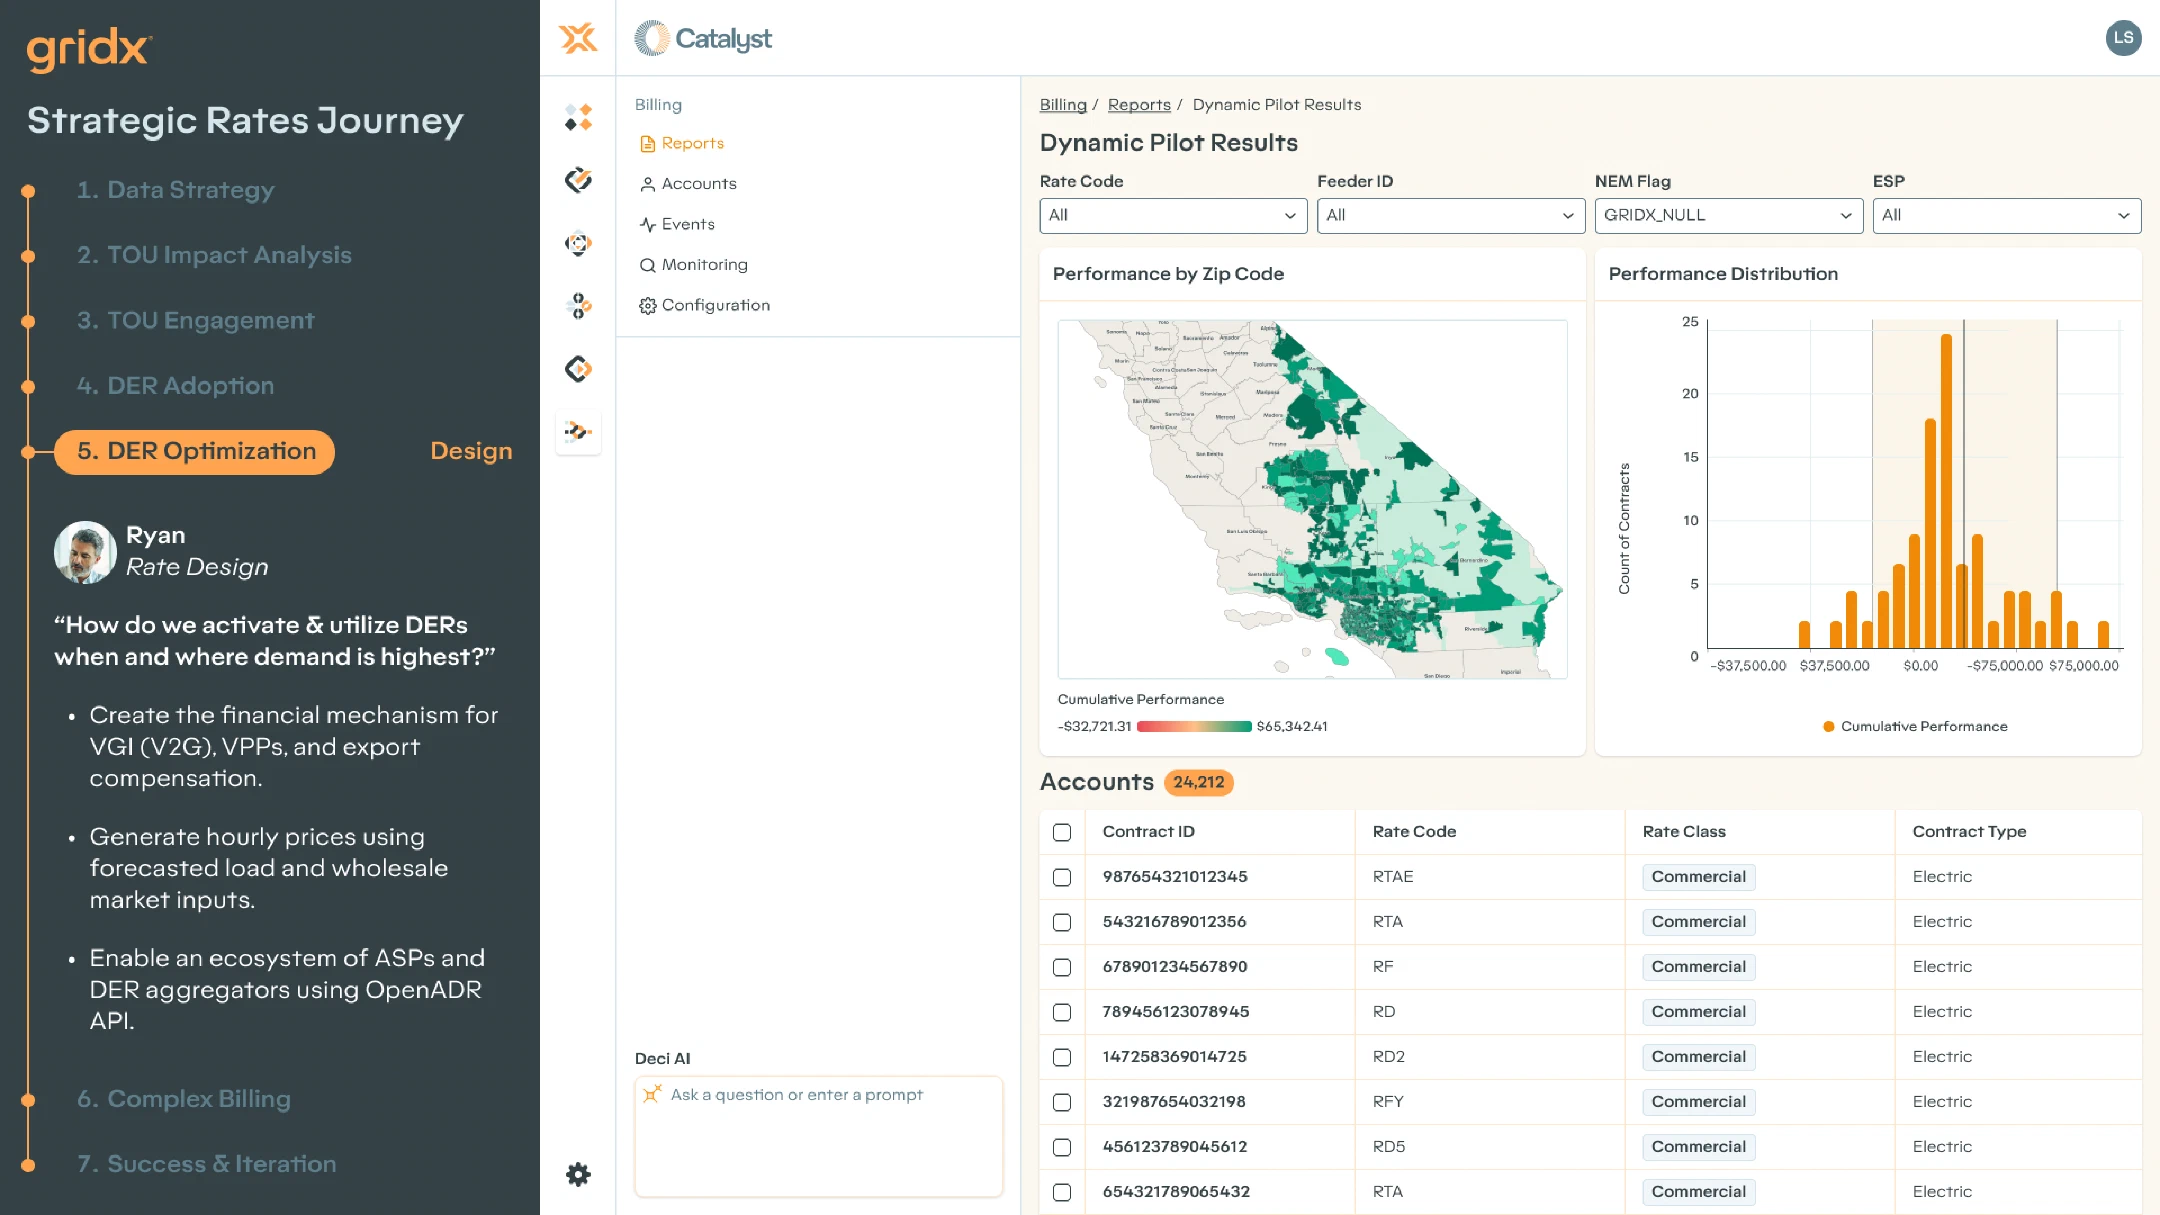The height and width of the screenshot is (1215, 2160).
Task: Select the checkbox for contract 321987654032198
Action: (x=1062, y=1102)
